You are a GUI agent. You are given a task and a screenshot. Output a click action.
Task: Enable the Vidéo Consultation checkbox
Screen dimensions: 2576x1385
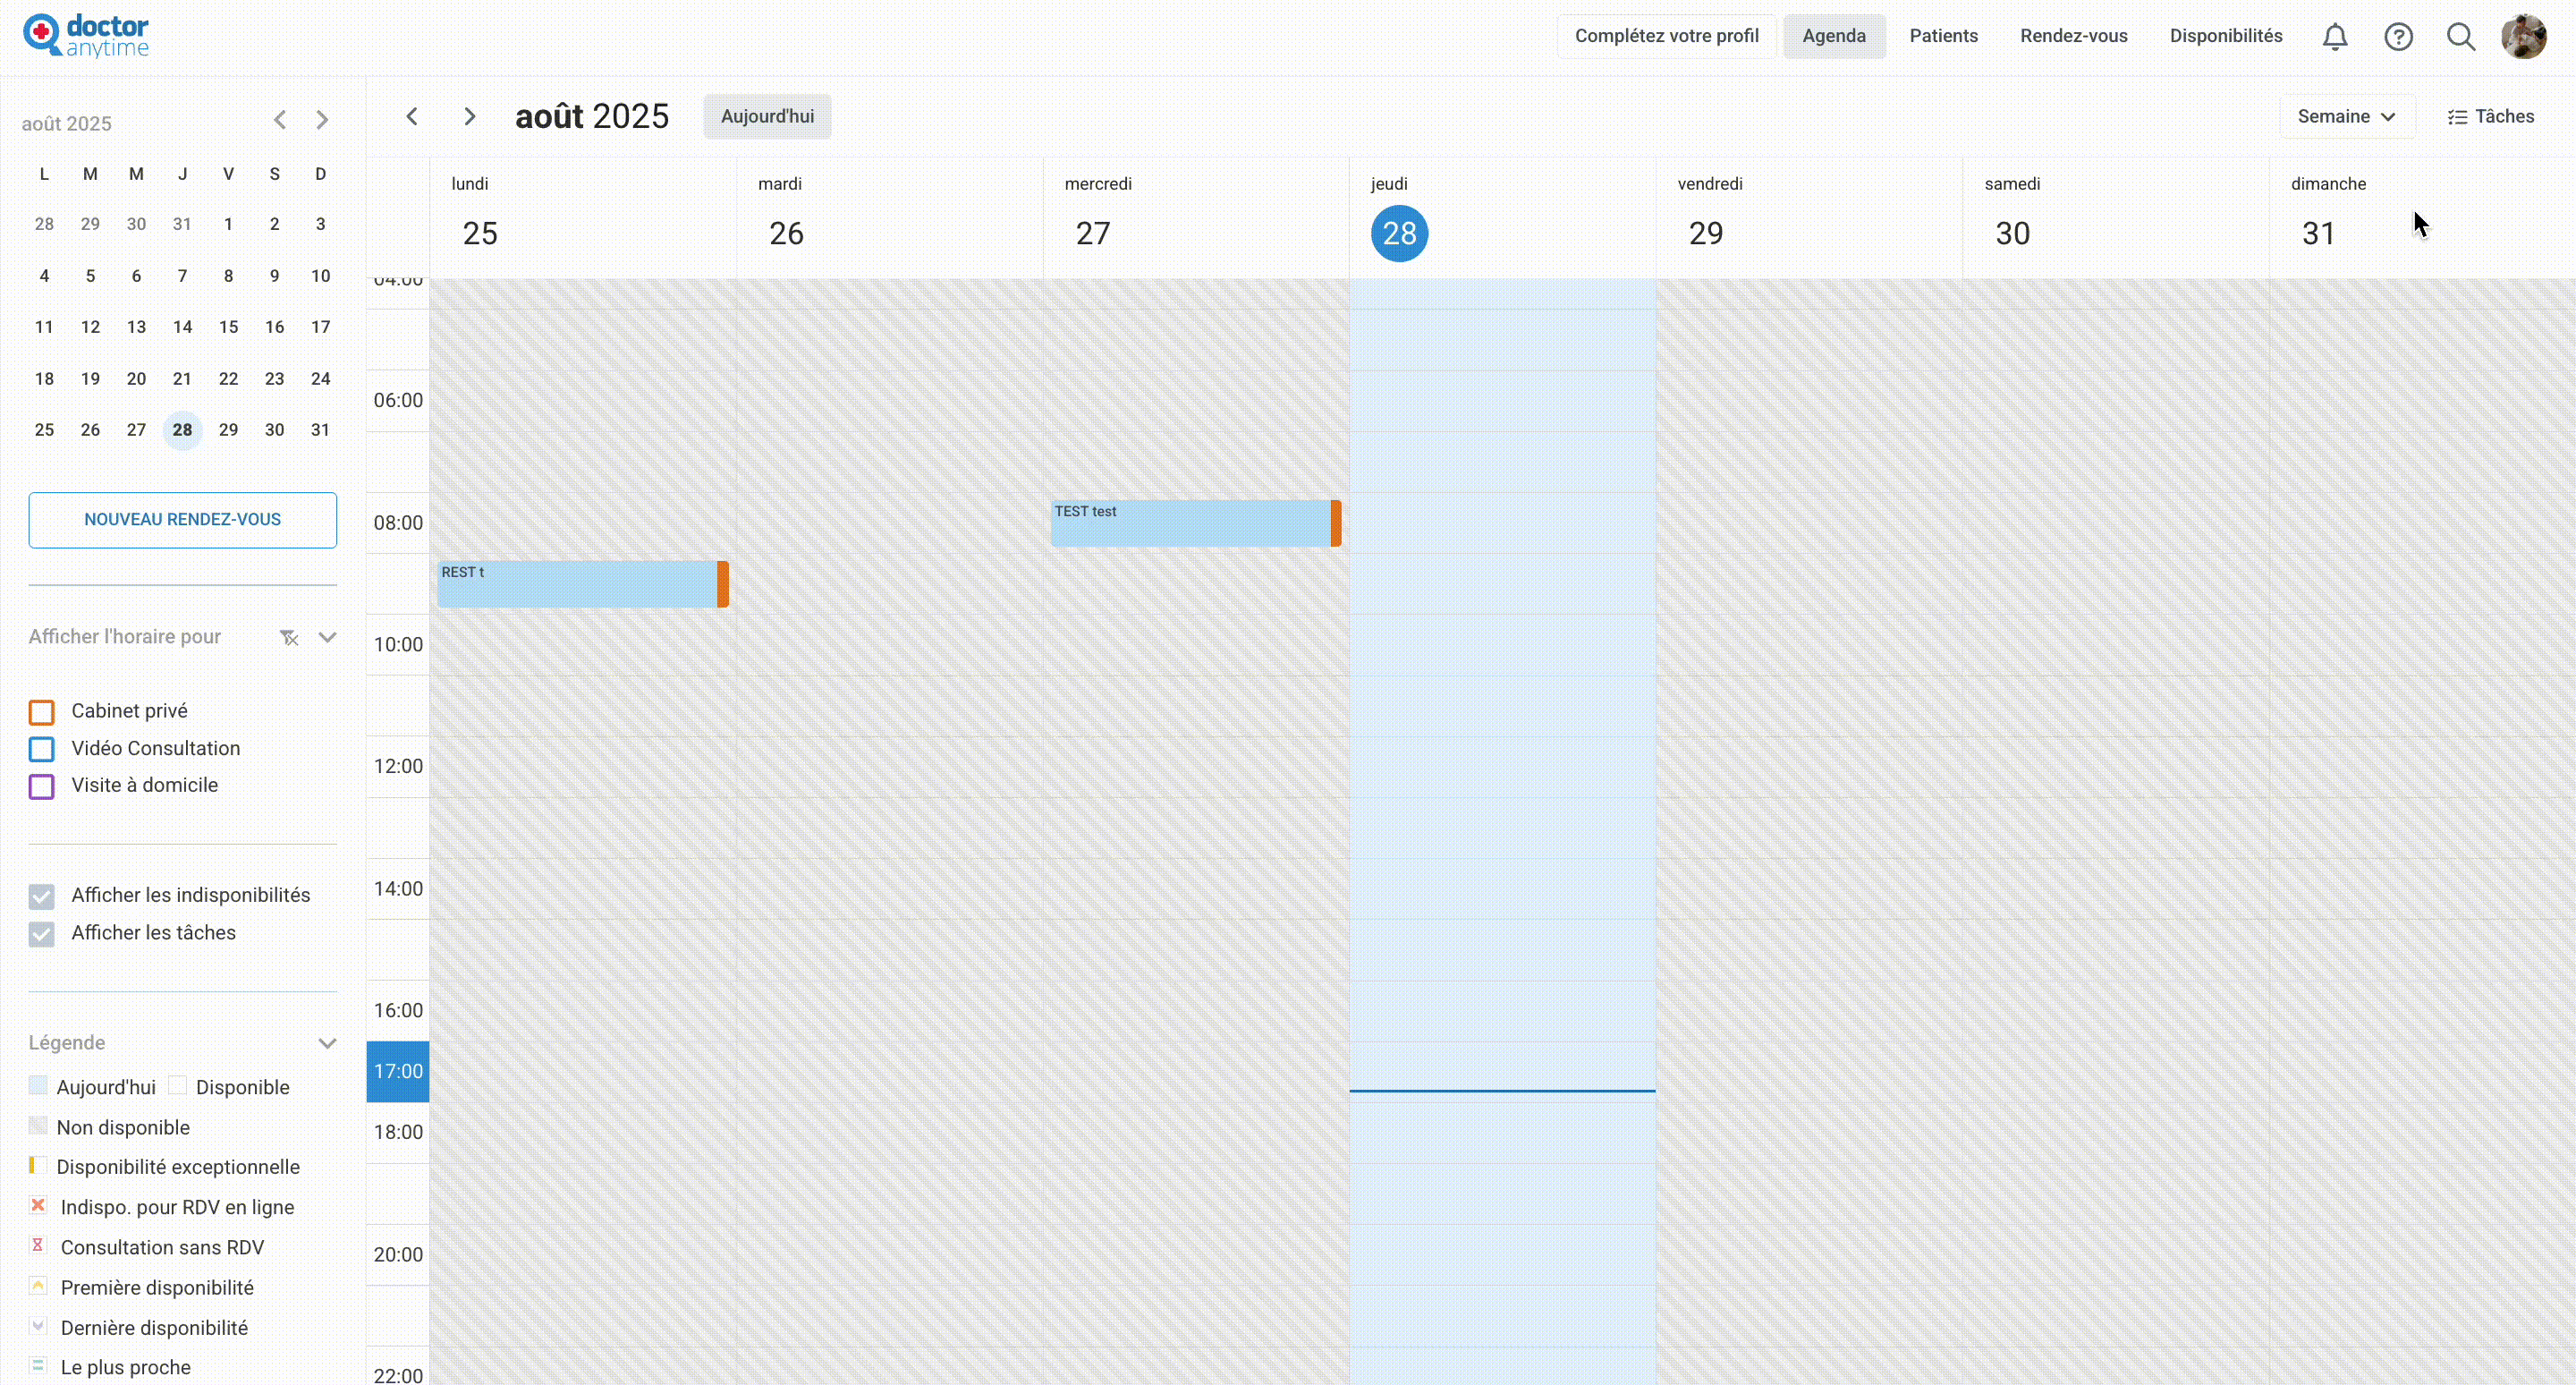coord(42,749)
